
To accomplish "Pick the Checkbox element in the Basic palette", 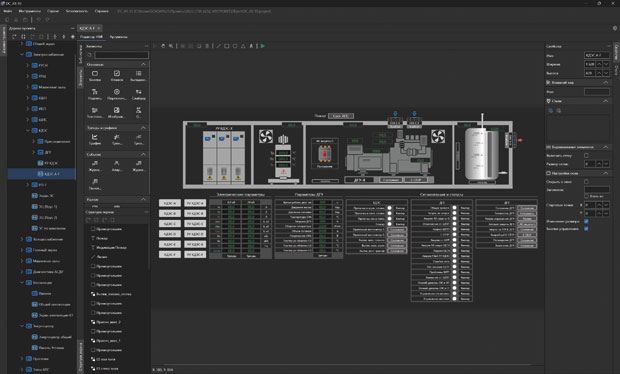I will (x=117, y=76).
